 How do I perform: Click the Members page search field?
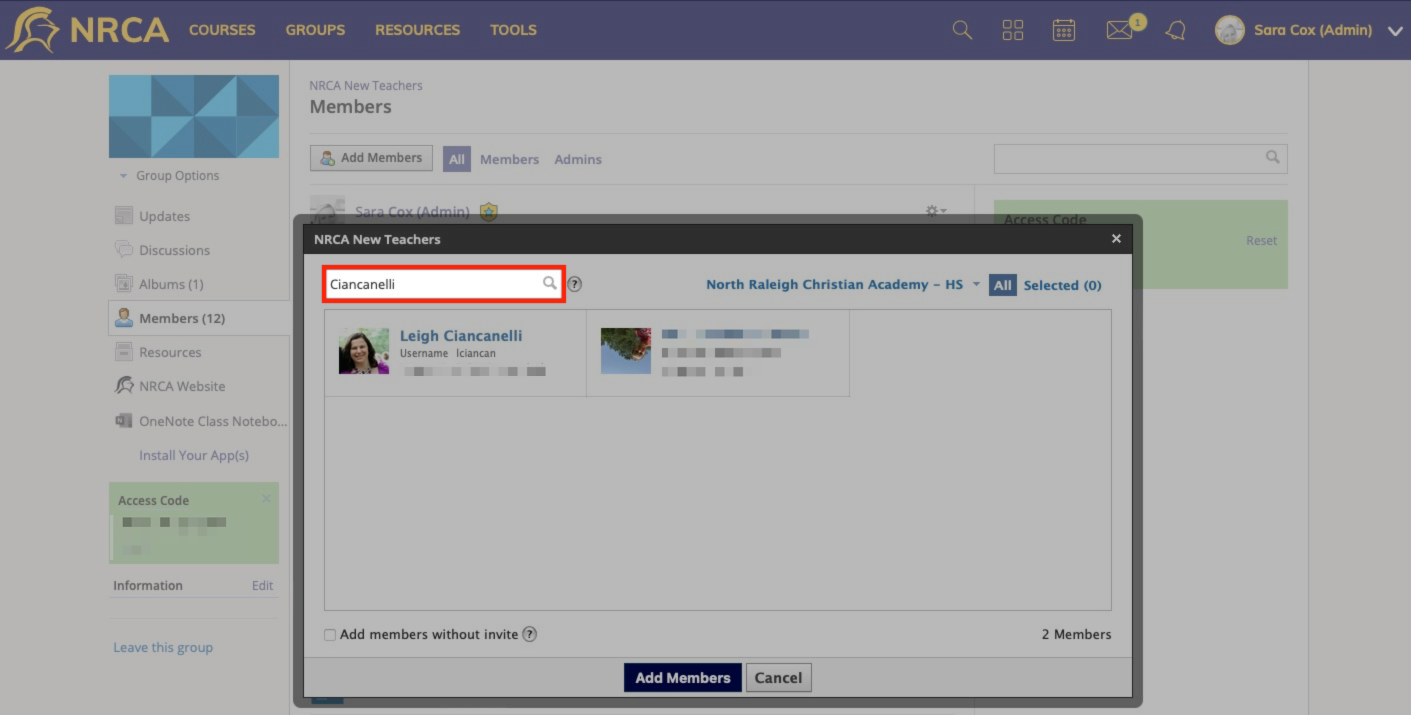pyautogui.click(x=1140, y=158)
